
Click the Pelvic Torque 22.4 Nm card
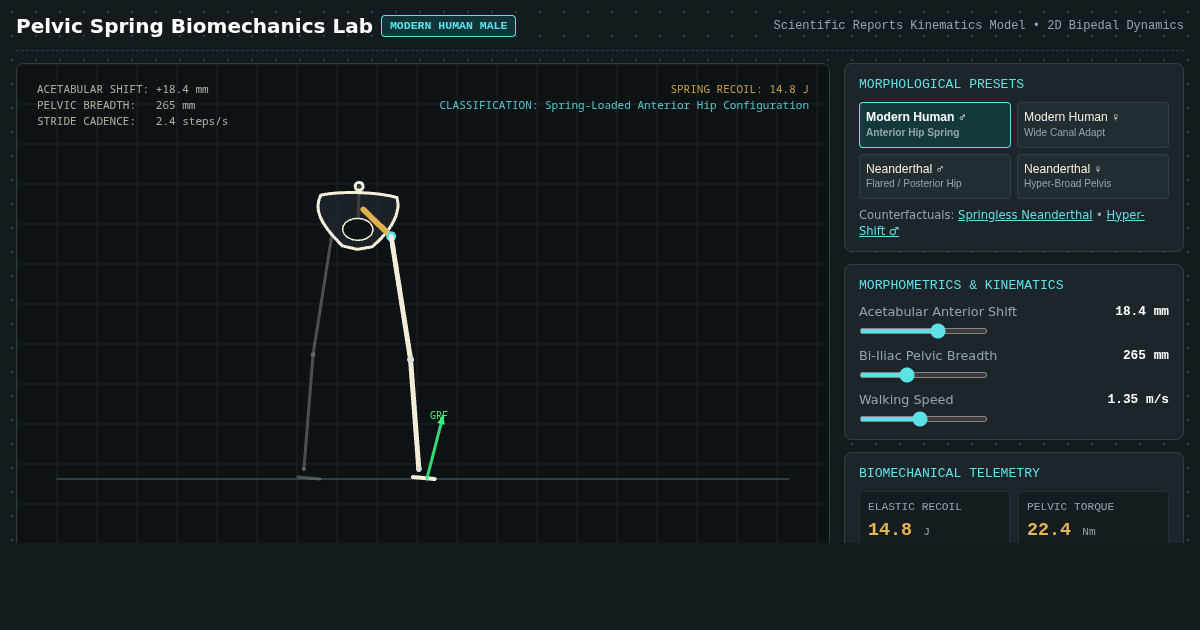click(x=1093, y=518)
